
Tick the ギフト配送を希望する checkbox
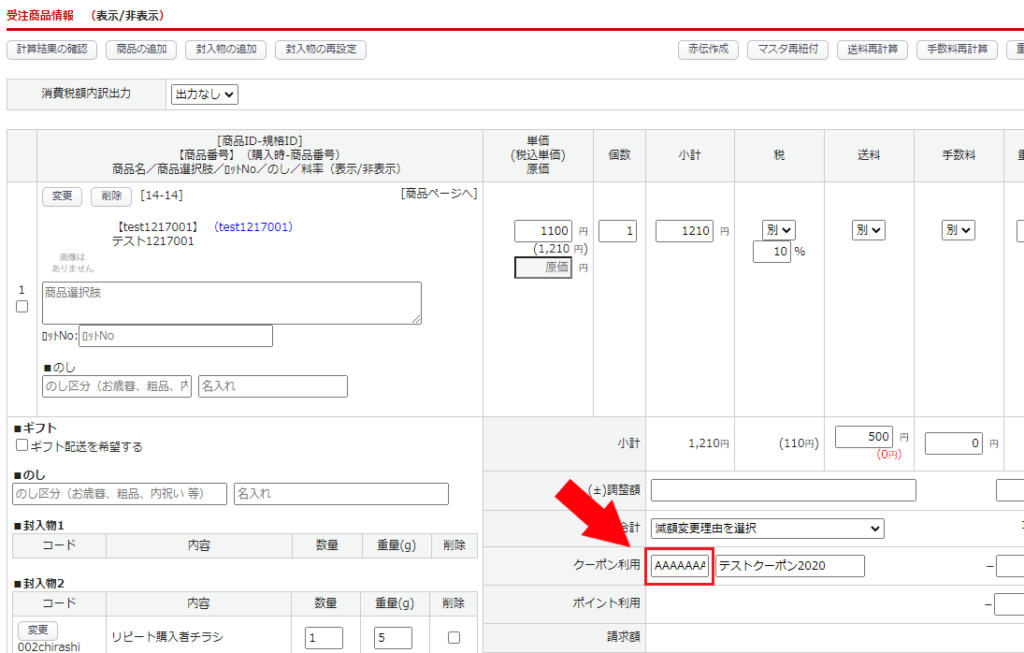pyautogui.click(x=22, y=446)
